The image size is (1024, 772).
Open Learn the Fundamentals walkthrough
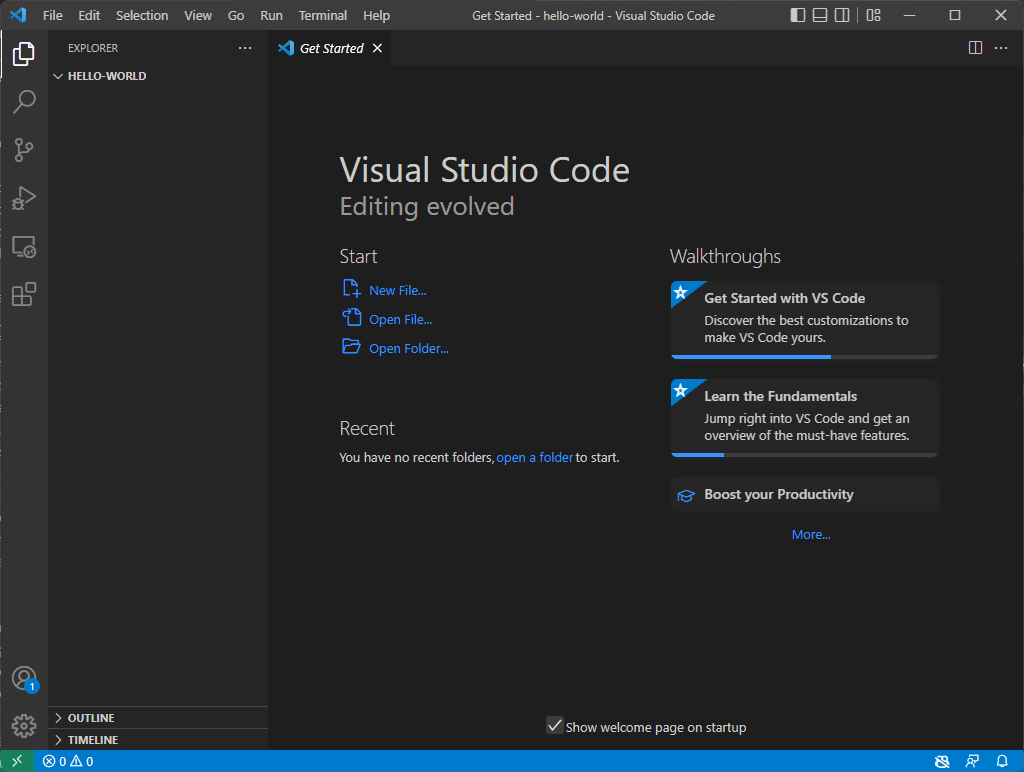point(805,417)
